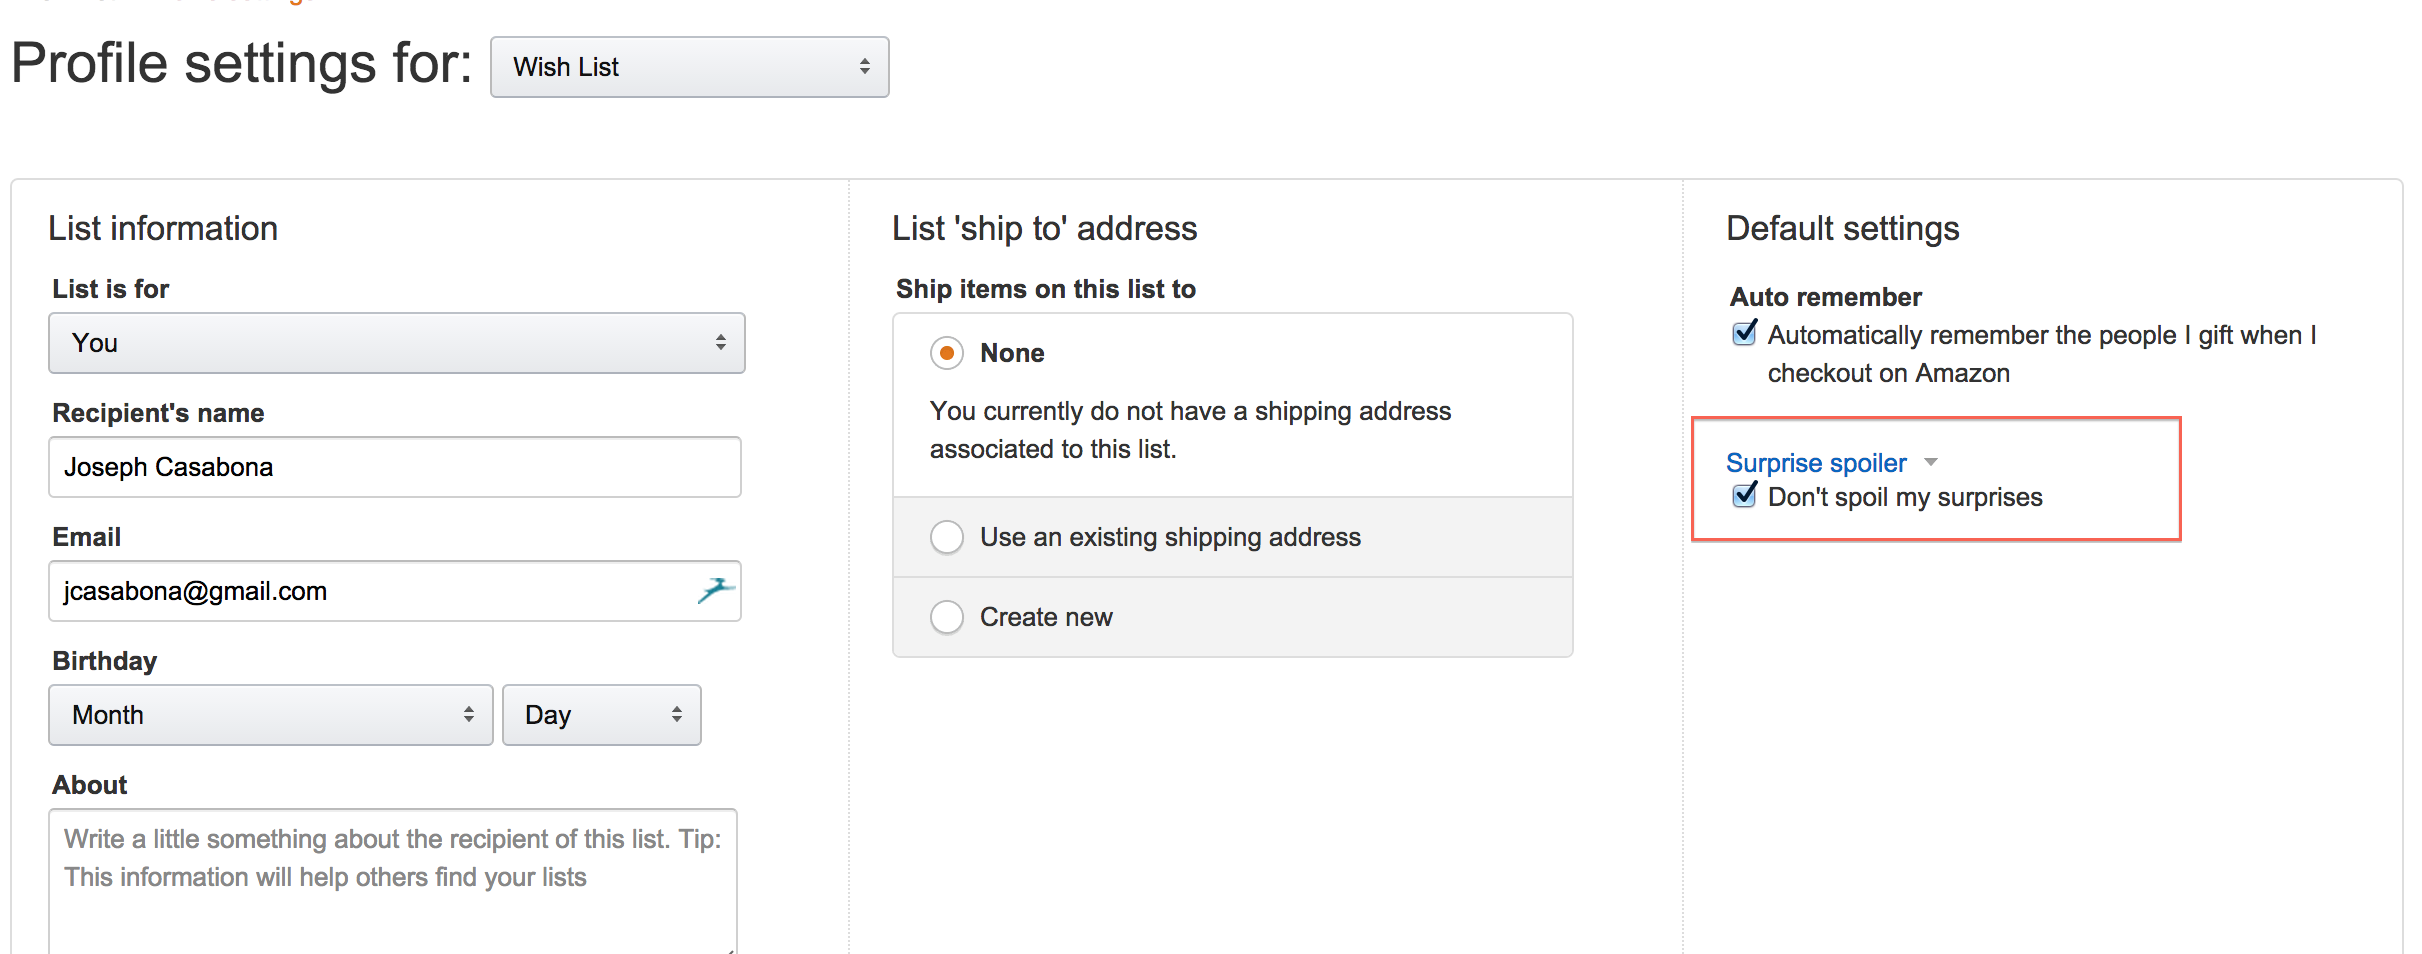Choose Use an existing shipping address
The image size is (2422, 954).
pyautogui.click(x=947, y=537)
